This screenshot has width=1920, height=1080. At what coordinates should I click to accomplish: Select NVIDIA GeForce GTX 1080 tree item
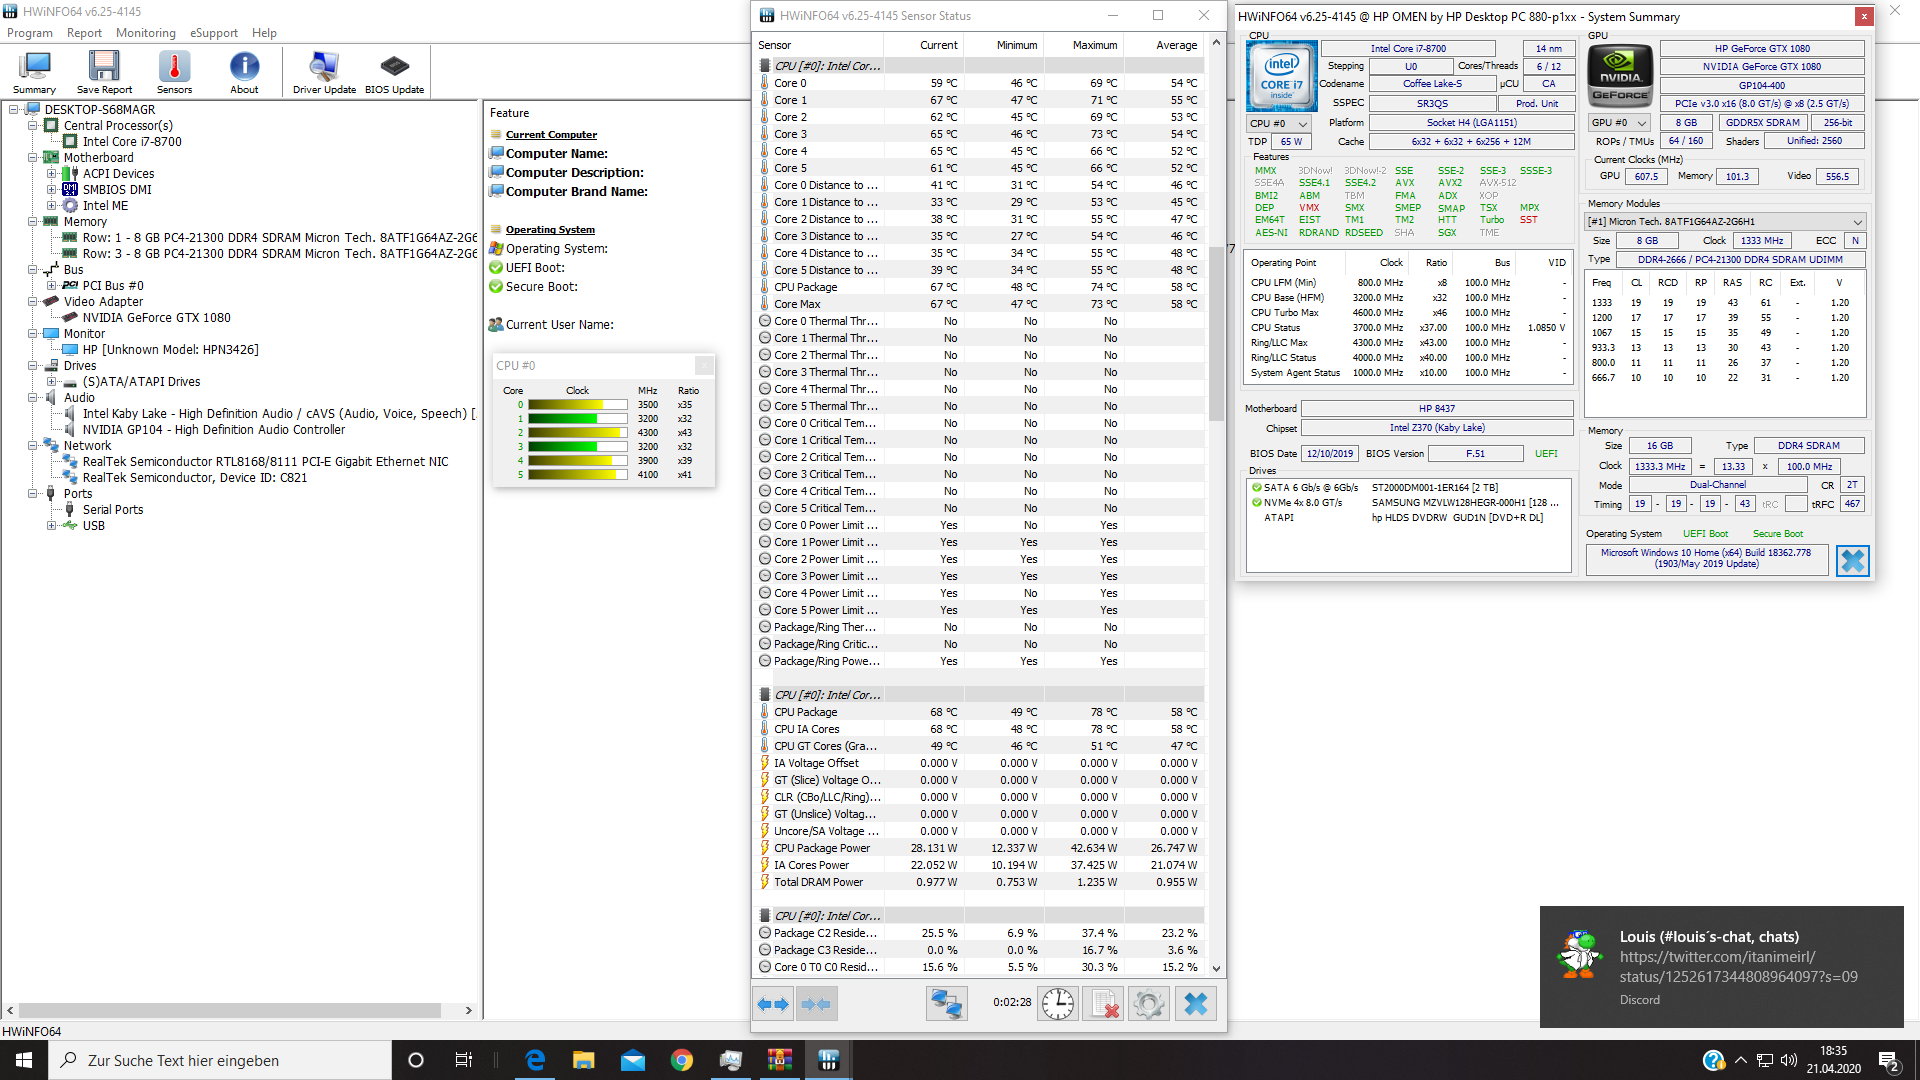156,318
